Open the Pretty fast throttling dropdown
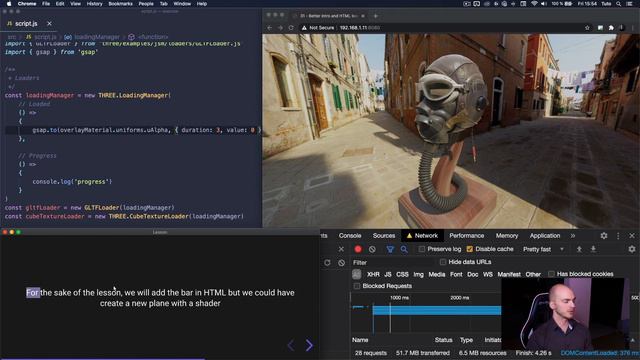The width and height of the screenshot is (640, 360). pos(543,249)
